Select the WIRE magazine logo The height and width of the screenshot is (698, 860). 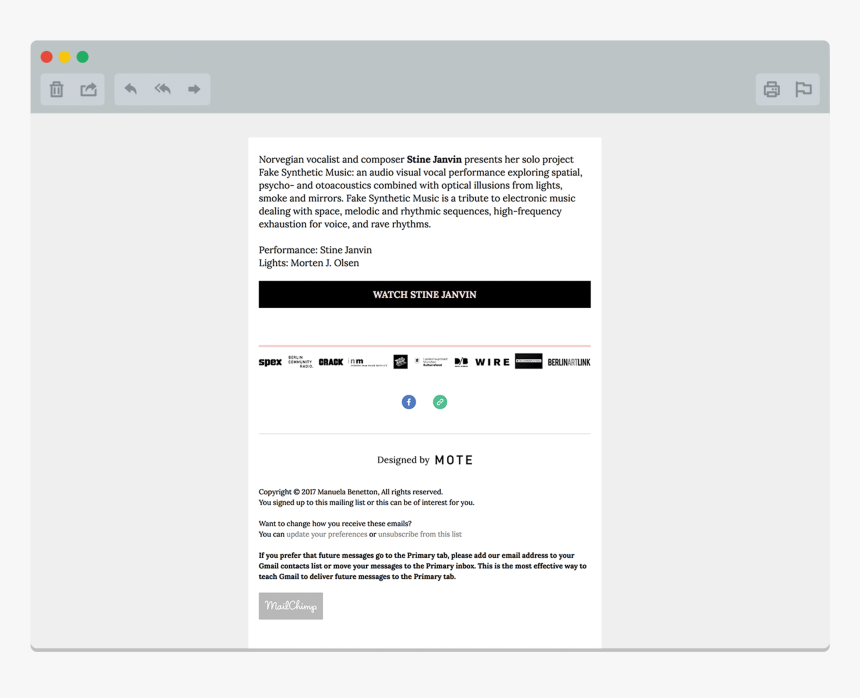491,361
